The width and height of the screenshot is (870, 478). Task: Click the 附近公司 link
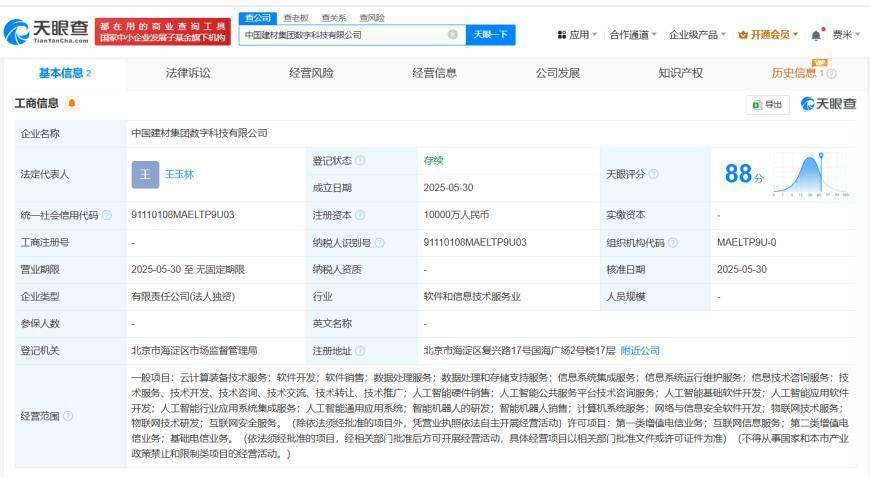point(640,351)
